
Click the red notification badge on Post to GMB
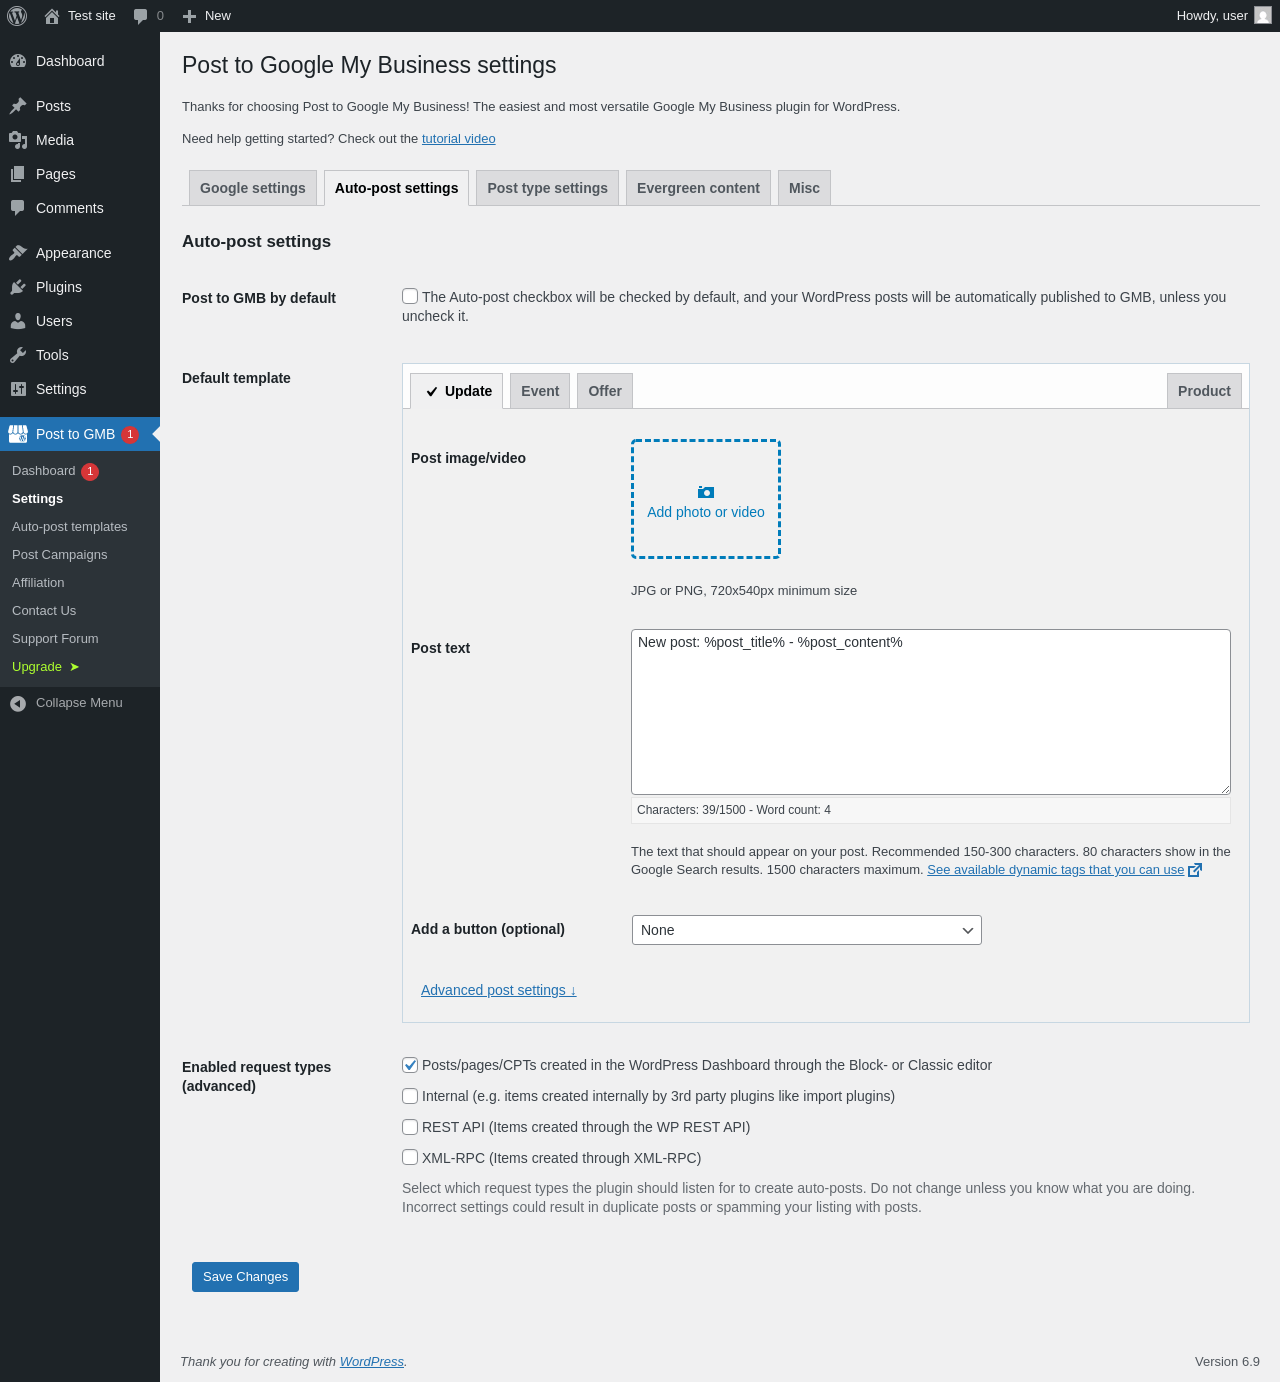tap(130, 434)
